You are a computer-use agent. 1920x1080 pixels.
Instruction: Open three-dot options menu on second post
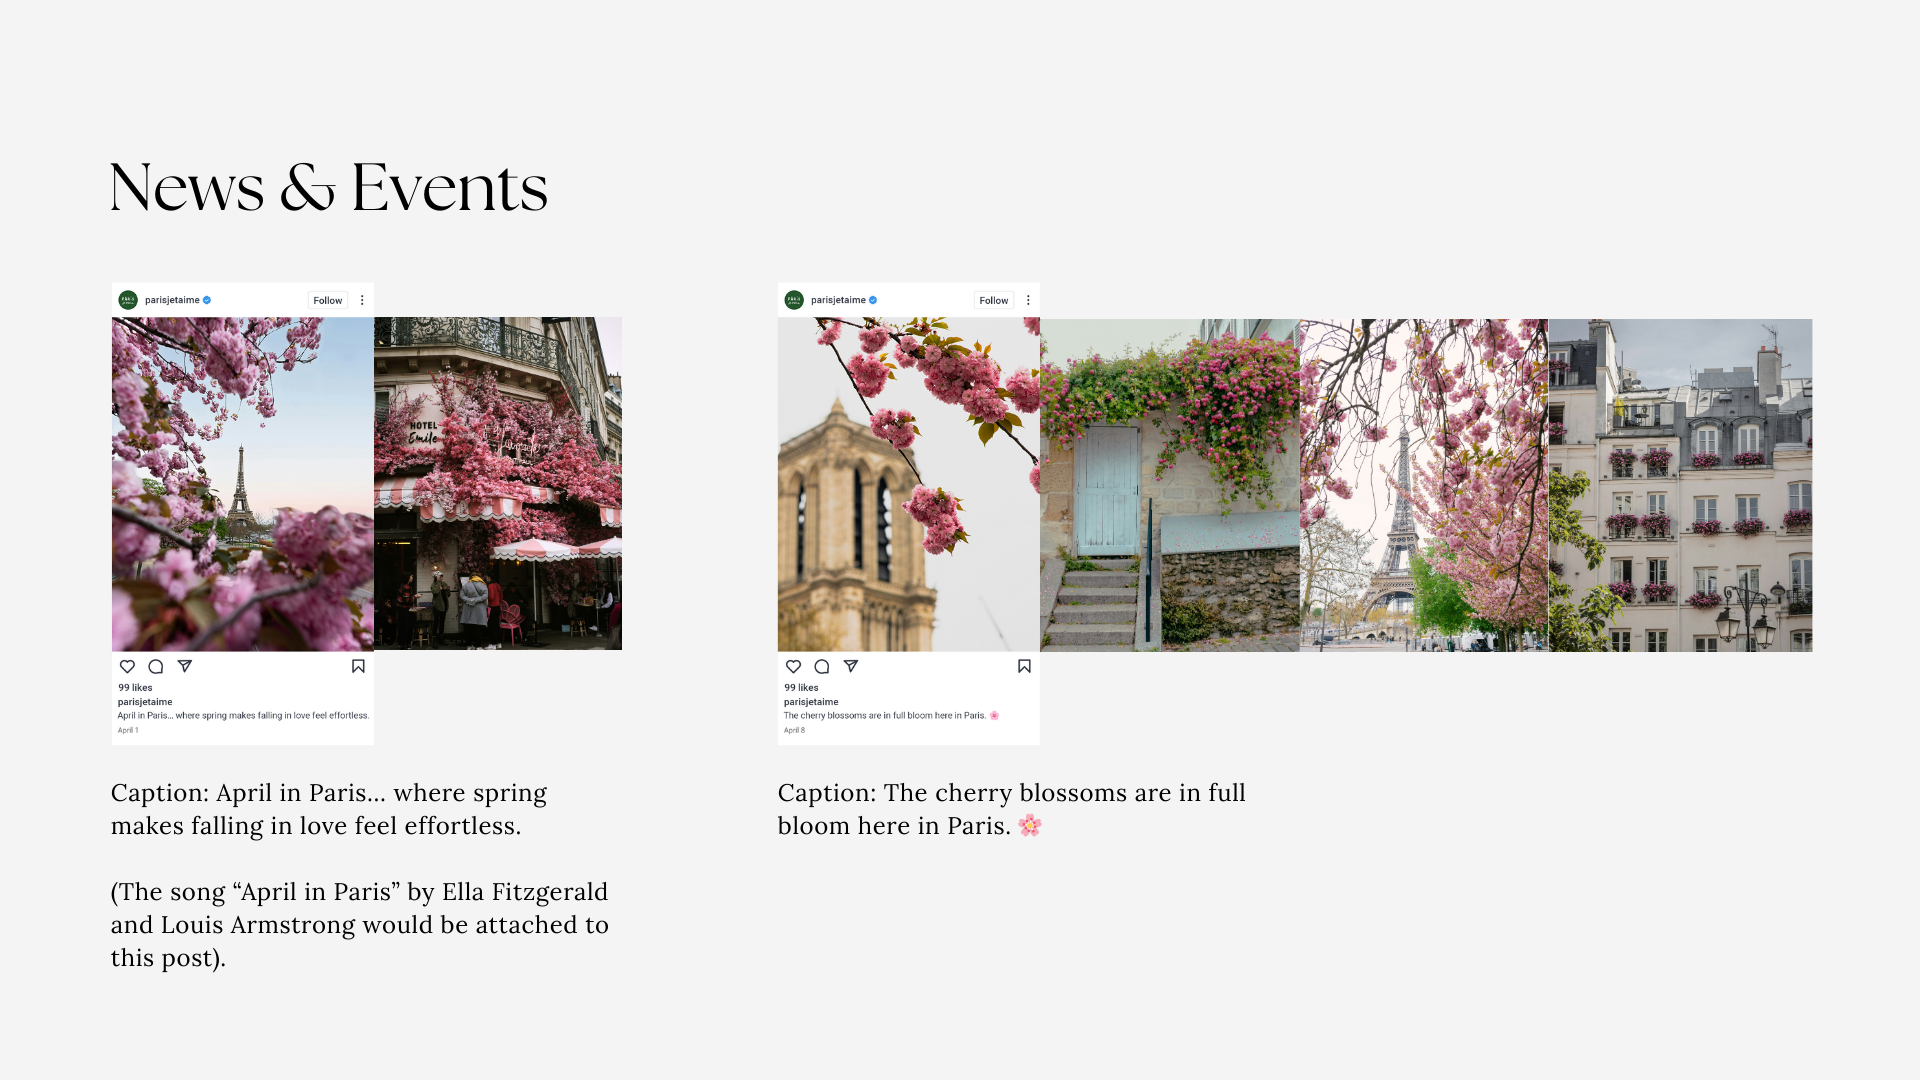click(x=1028, y=300)
